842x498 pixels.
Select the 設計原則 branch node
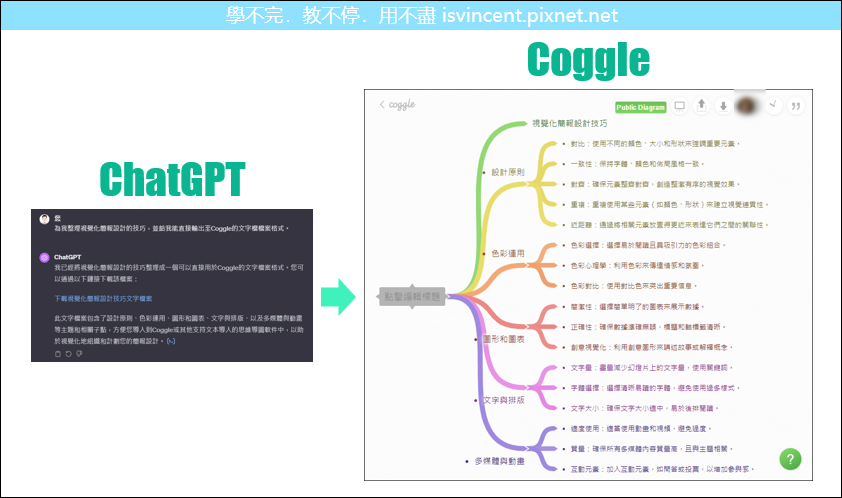(507, 172)
